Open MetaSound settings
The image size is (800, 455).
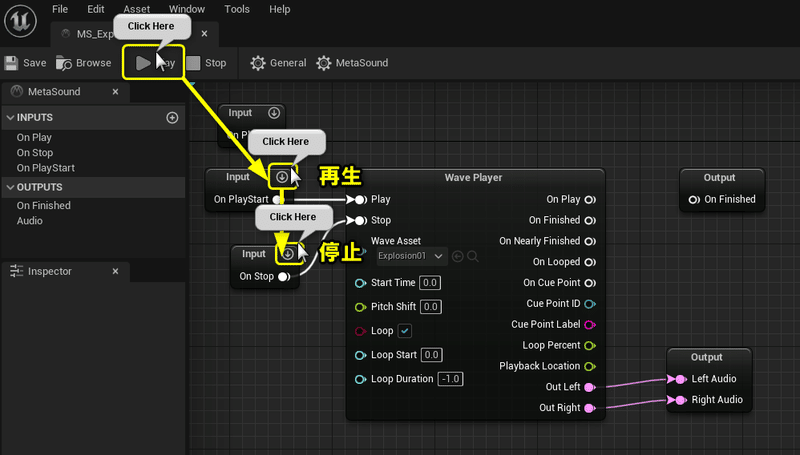click(x=352, y=63)
